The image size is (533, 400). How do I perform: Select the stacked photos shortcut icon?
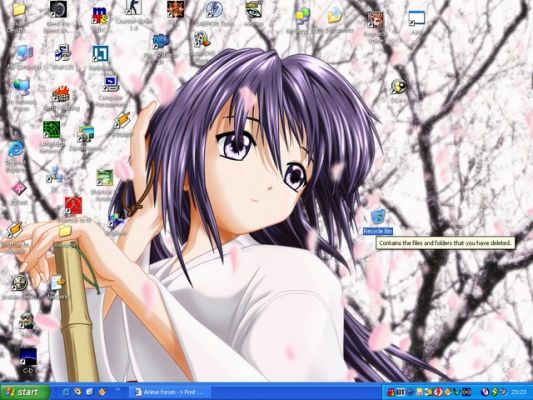coord(85,134)
